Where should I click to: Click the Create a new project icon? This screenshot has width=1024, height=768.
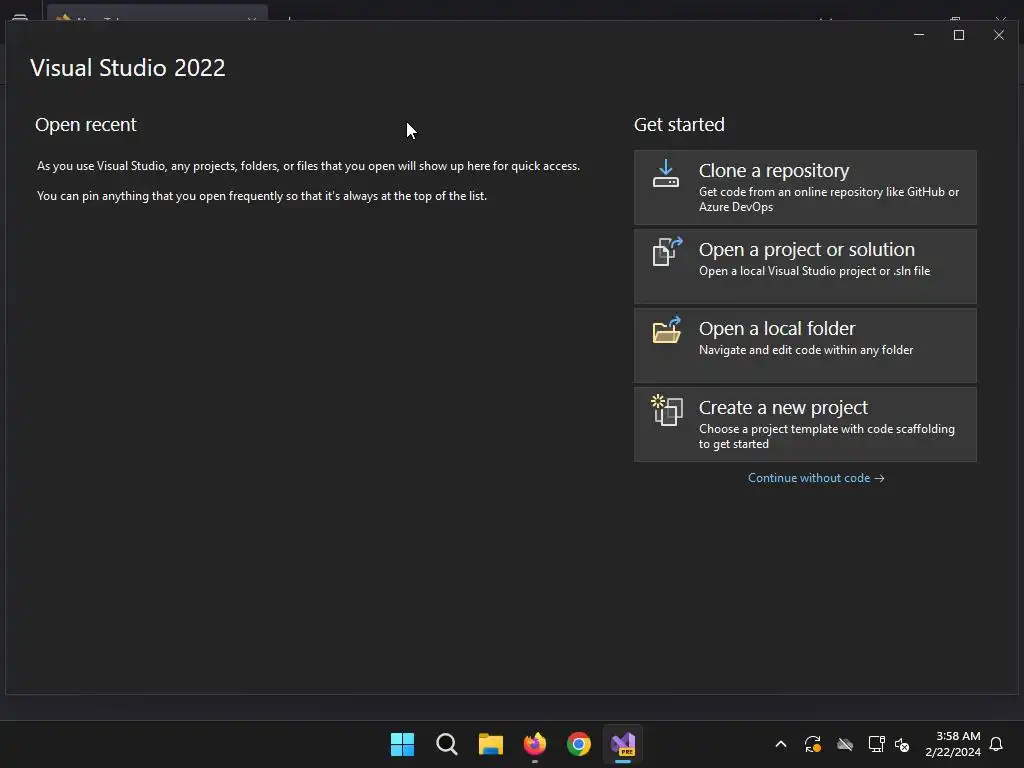(x=667, y=410)
